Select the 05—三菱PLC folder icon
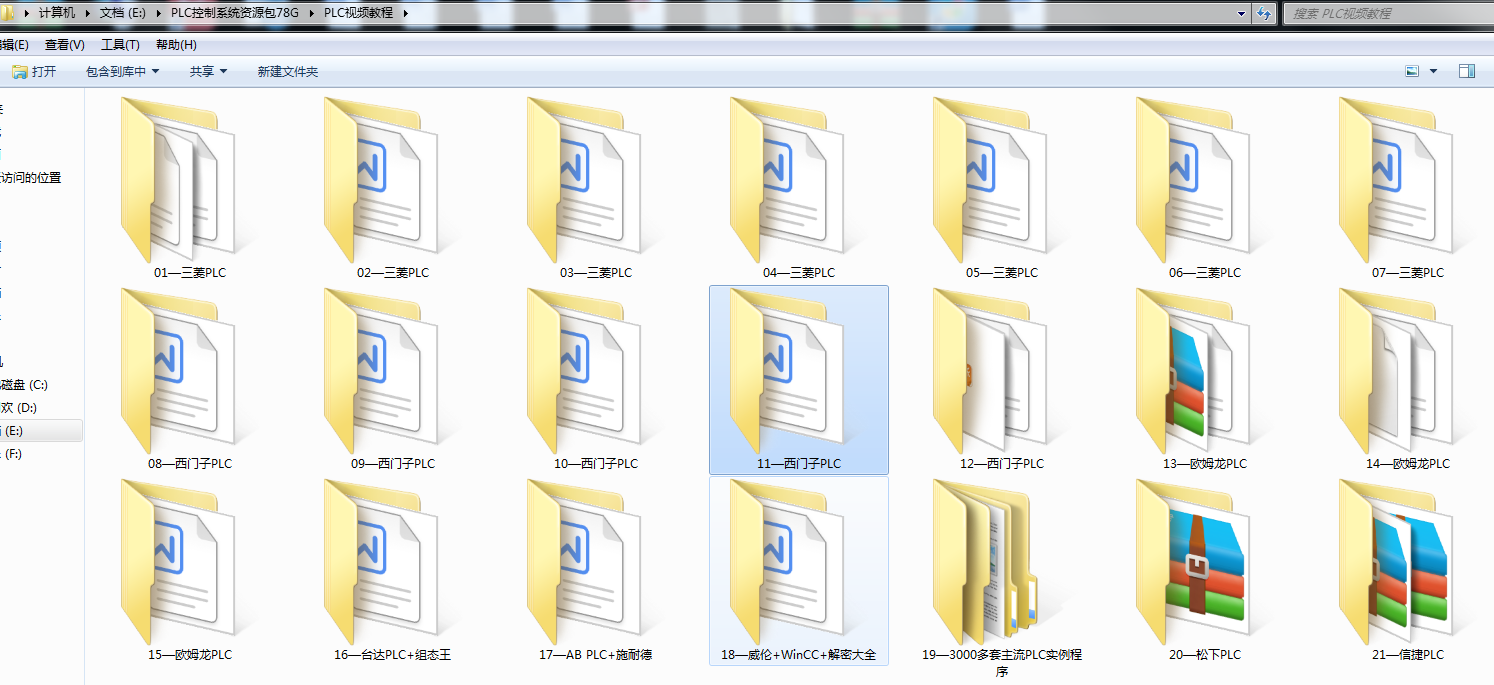 990,178
